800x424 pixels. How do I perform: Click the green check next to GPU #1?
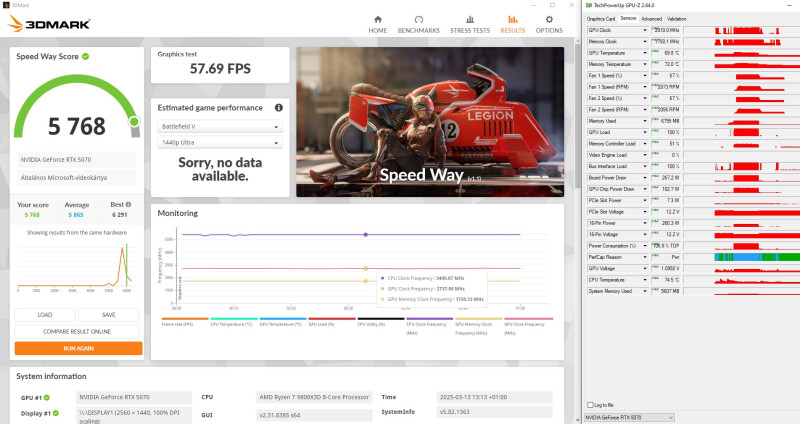point(46,397)
